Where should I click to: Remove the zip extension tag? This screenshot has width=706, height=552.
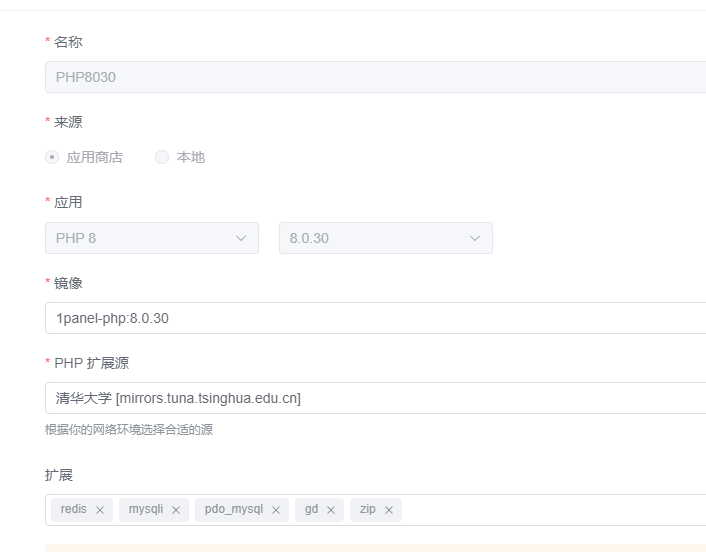389,510
